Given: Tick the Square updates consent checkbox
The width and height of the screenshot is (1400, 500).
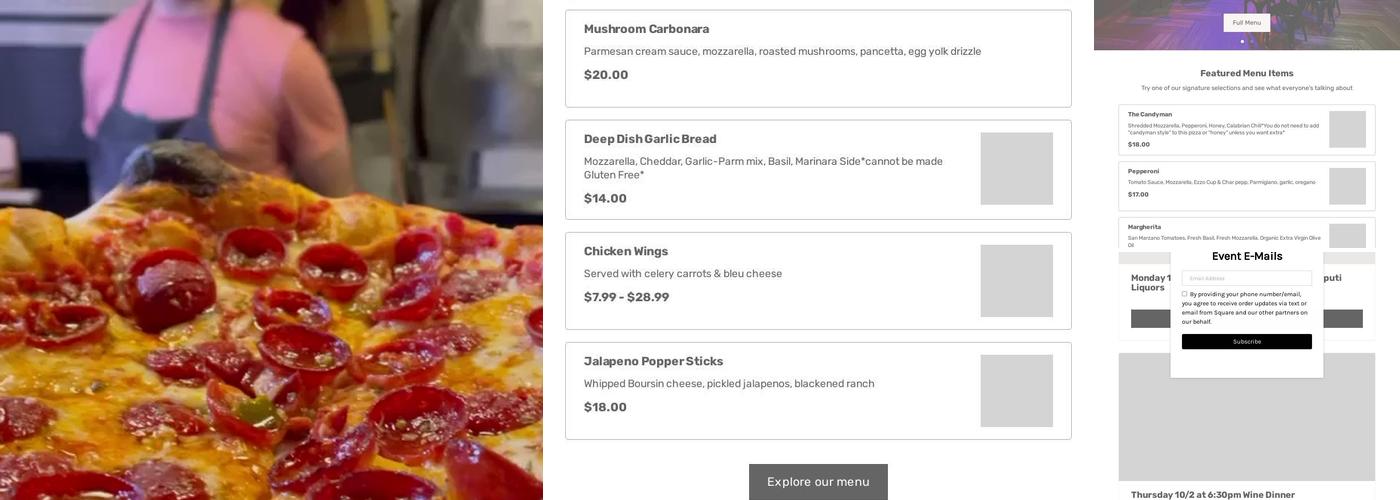Looking at the screenshot, I should (x=1185, y=294).
